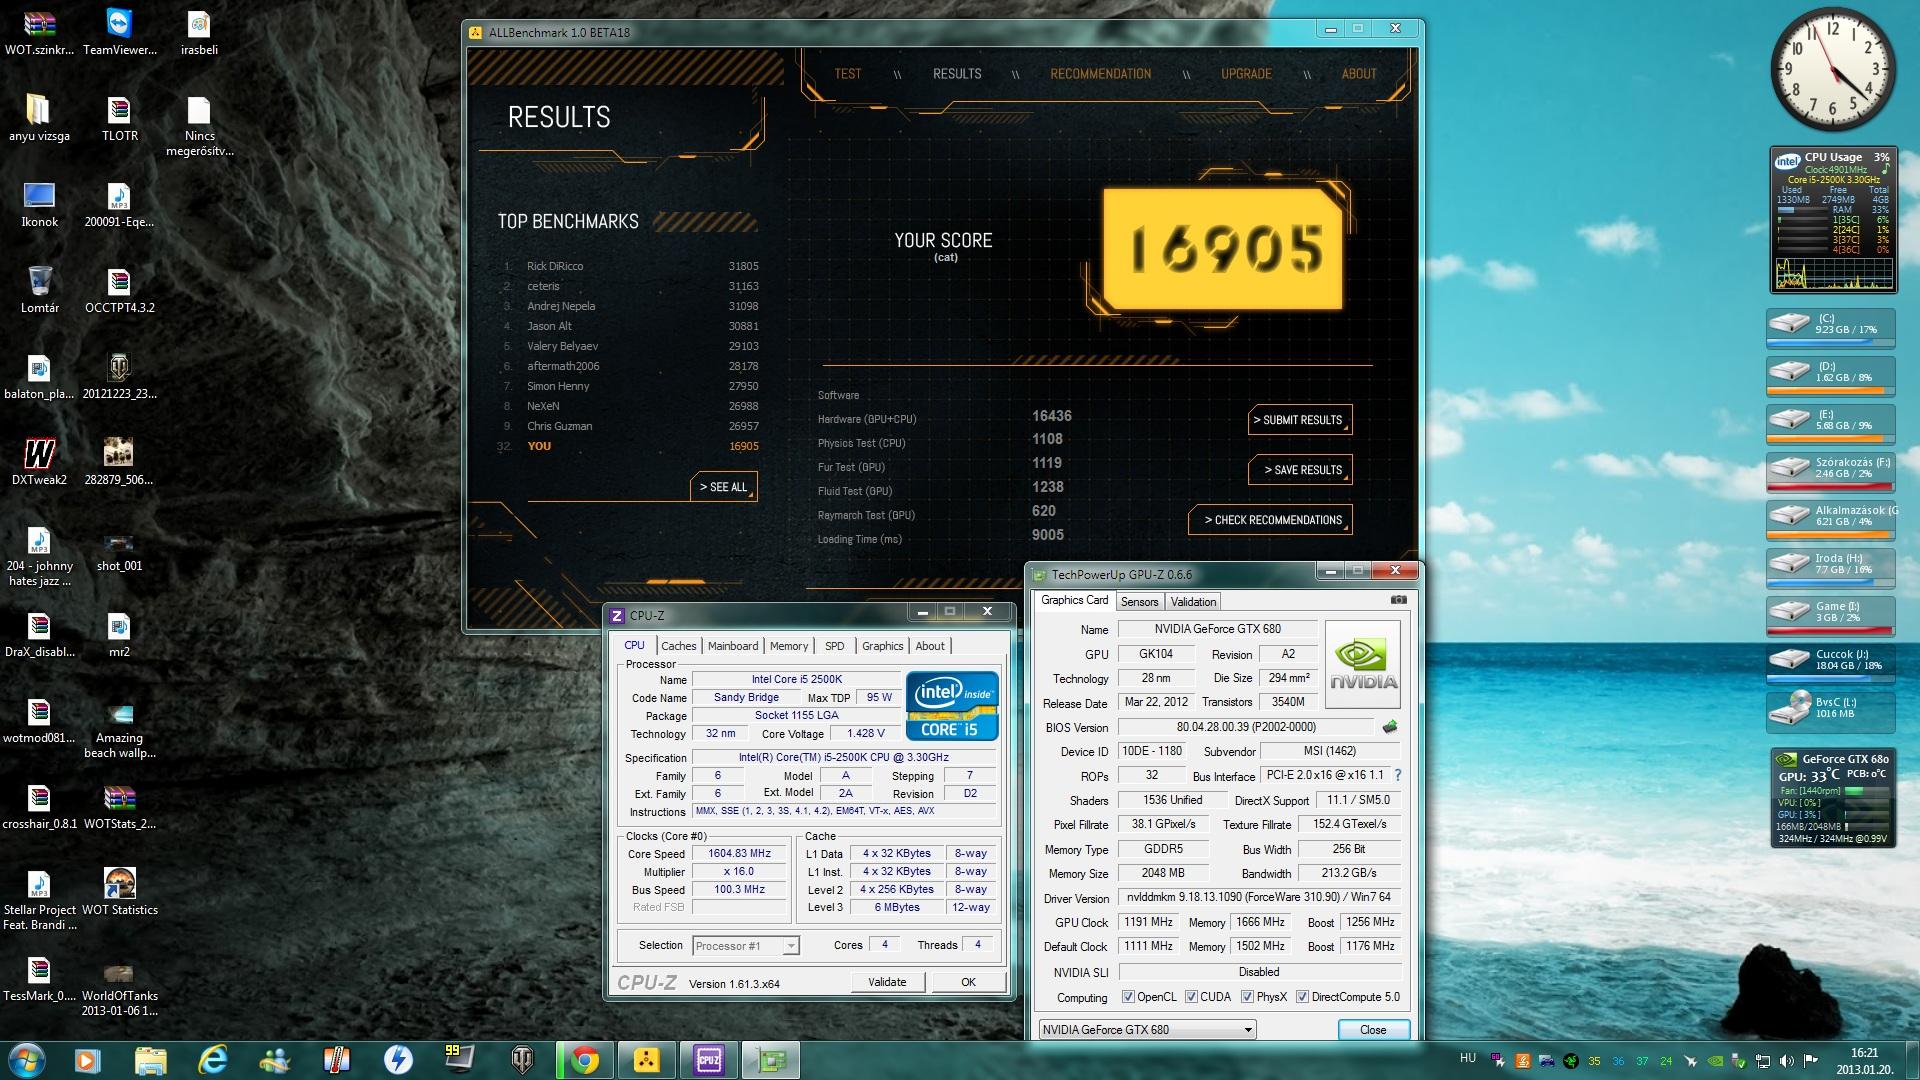Open the TeamViewer desktop shortcut
The width and height of the screenshot is (1920, 1080).
click(119, 32)
